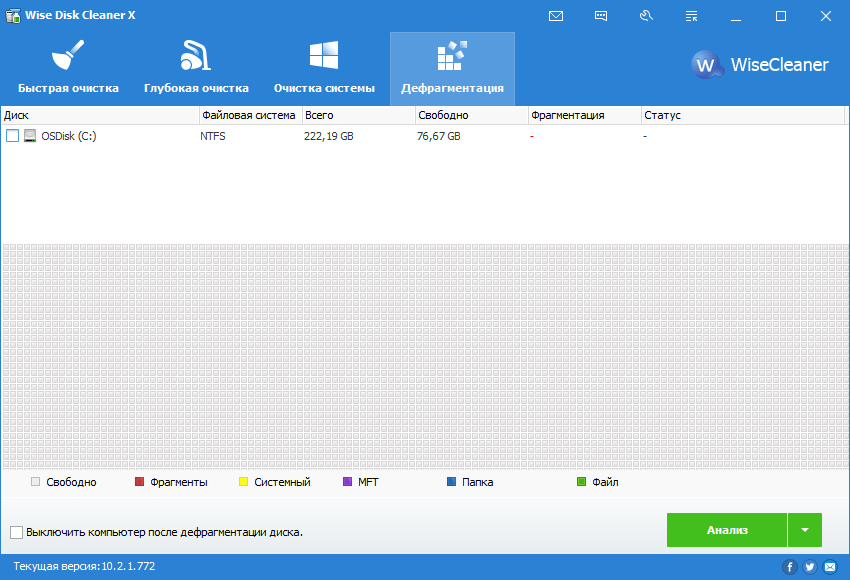This screenshot has width=850, height=580.
Task: Click the vacuum Deep Clean icon
Action: tap(196, 55)
